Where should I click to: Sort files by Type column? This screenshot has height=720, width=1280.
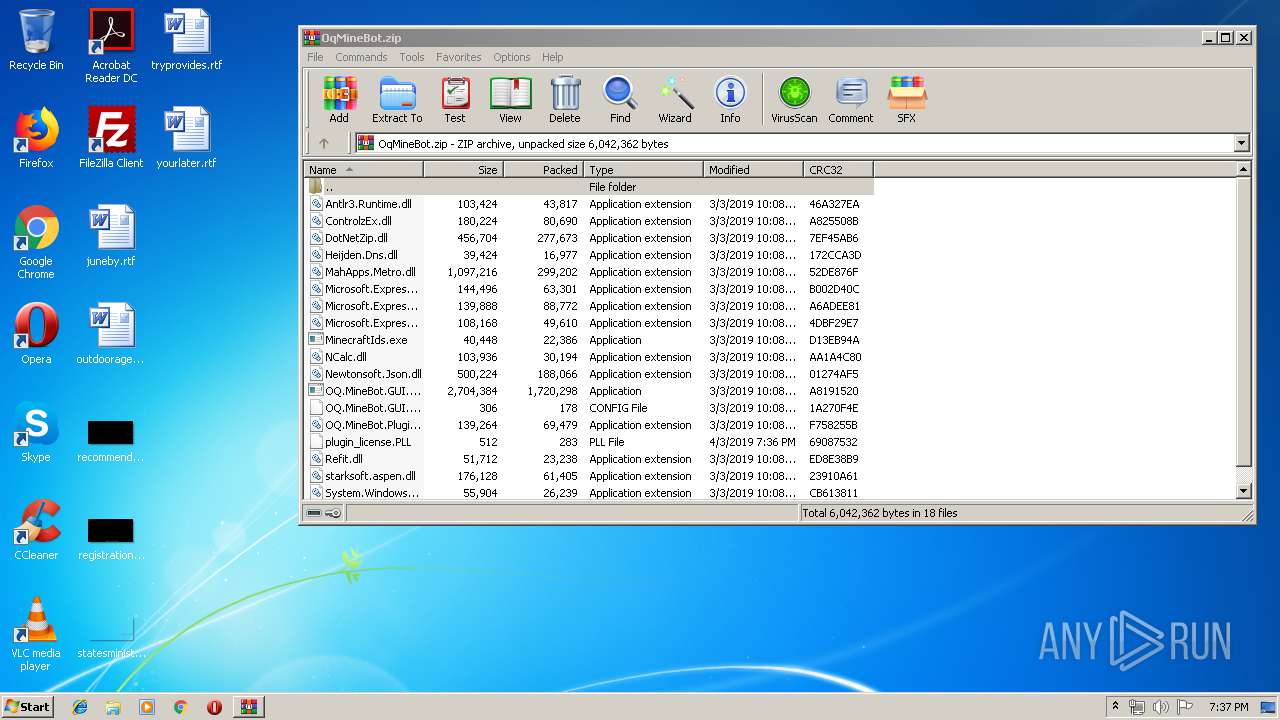644,170
